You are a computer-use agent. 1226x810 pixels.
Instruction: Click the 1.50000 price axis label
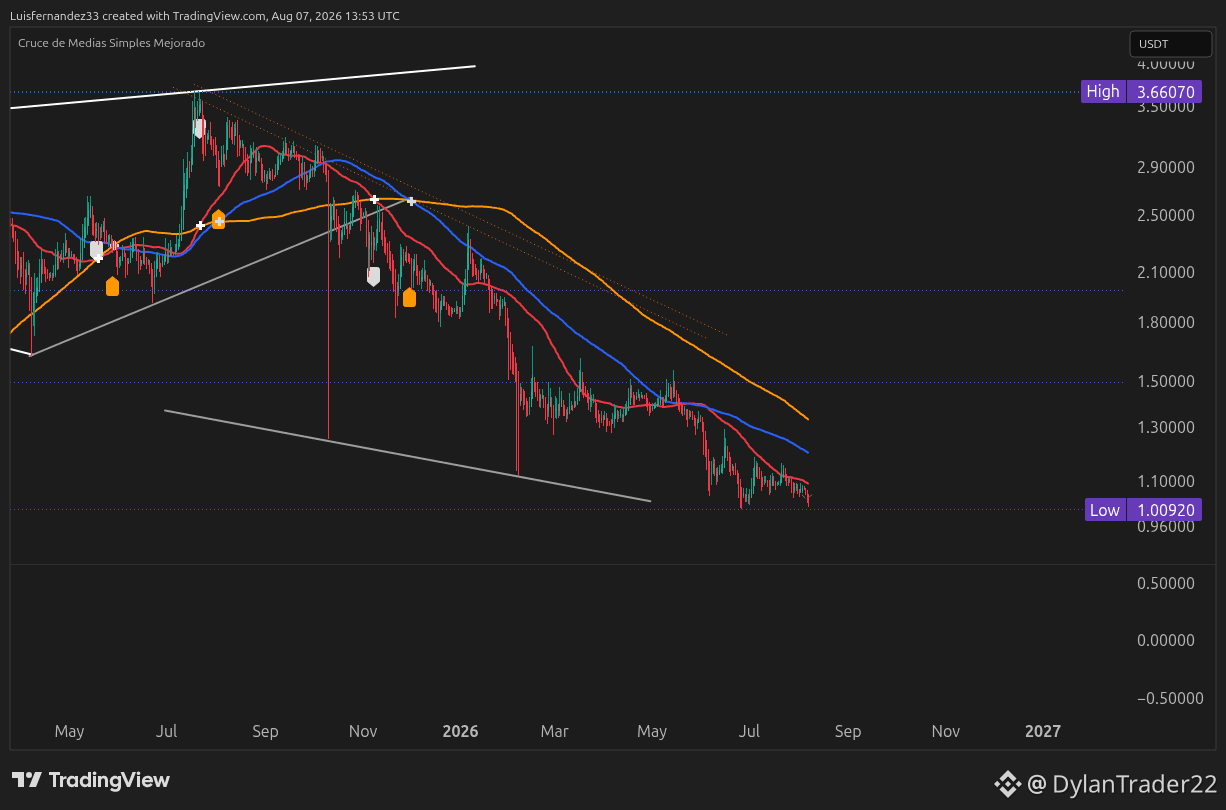click(x=1166, y=381)
